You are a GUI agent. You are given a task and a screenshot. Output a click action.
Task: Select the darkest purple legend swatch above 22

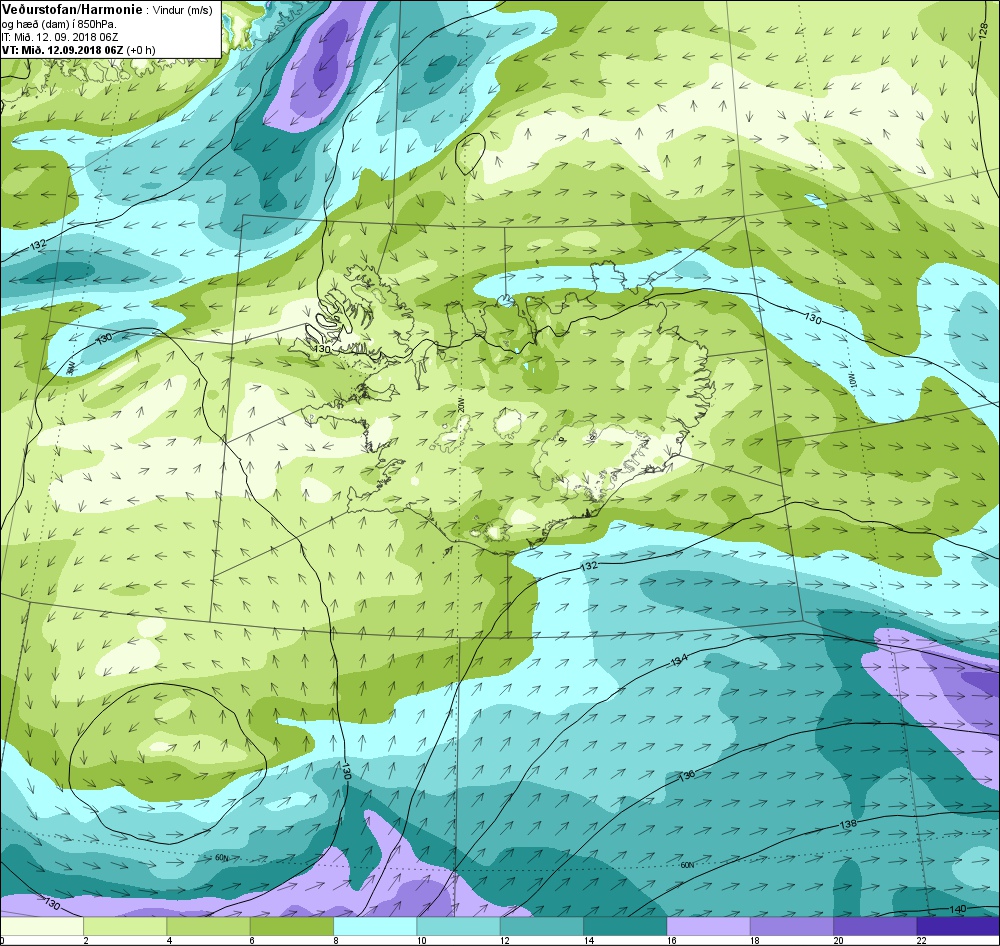point(957,926)
